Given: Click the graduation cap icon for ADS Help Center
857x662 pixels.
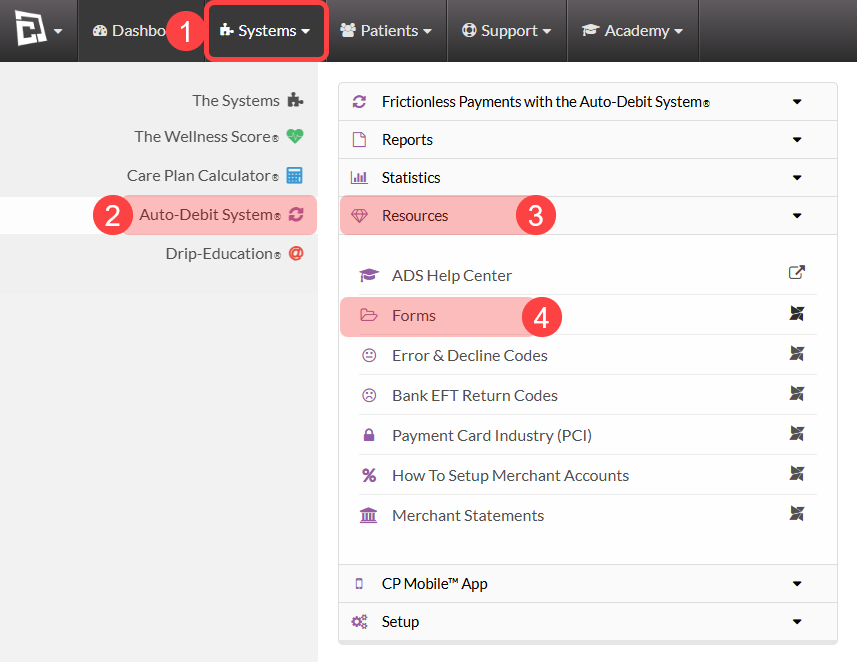Looking at the screenshot, I should (x=369, y=275).
